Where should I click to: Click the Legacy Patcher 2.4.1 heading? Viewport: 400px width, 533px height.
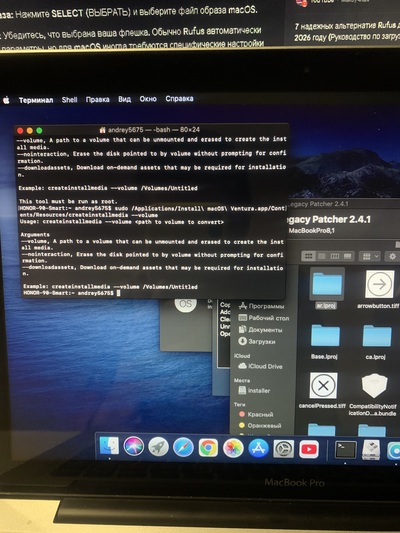pyautogui.click(x=328, y=220)
